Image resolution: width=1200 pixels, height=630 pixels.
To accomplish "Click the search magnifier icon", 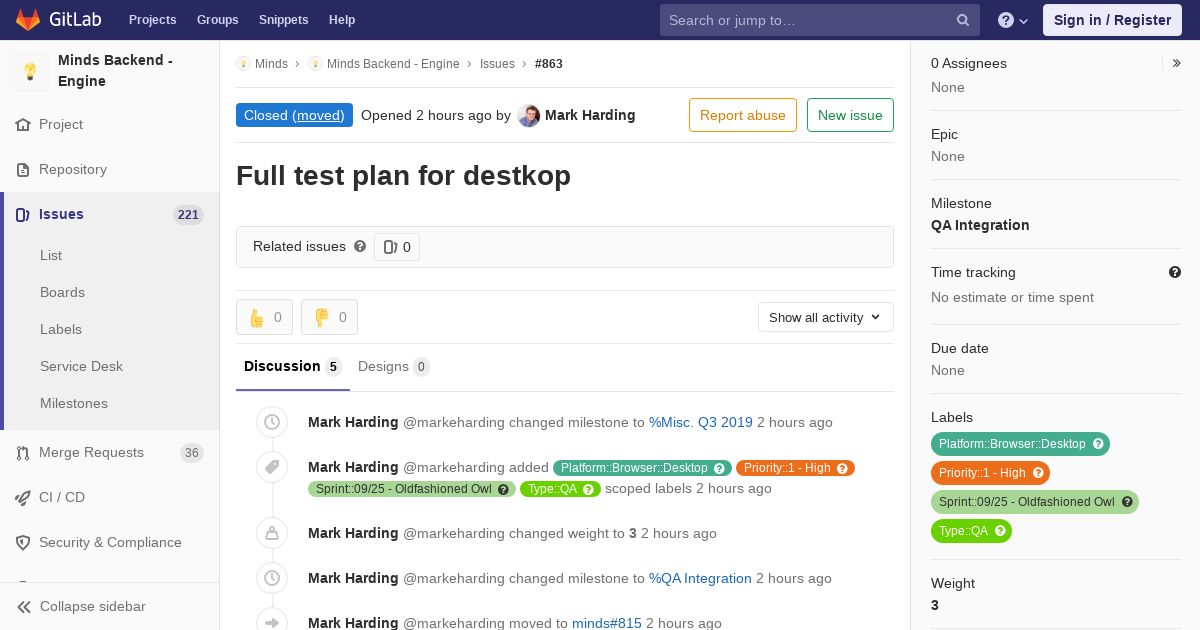I will coord(963,20).
